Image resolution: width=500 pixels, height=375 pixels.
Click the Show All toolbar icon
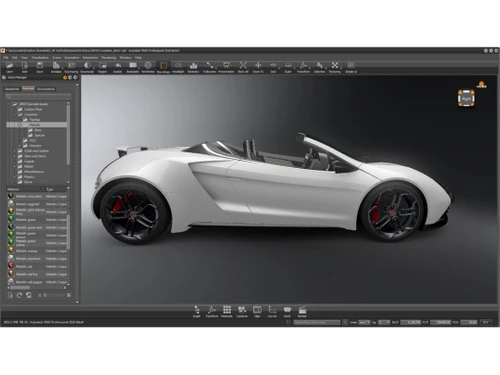click(243, 65)
